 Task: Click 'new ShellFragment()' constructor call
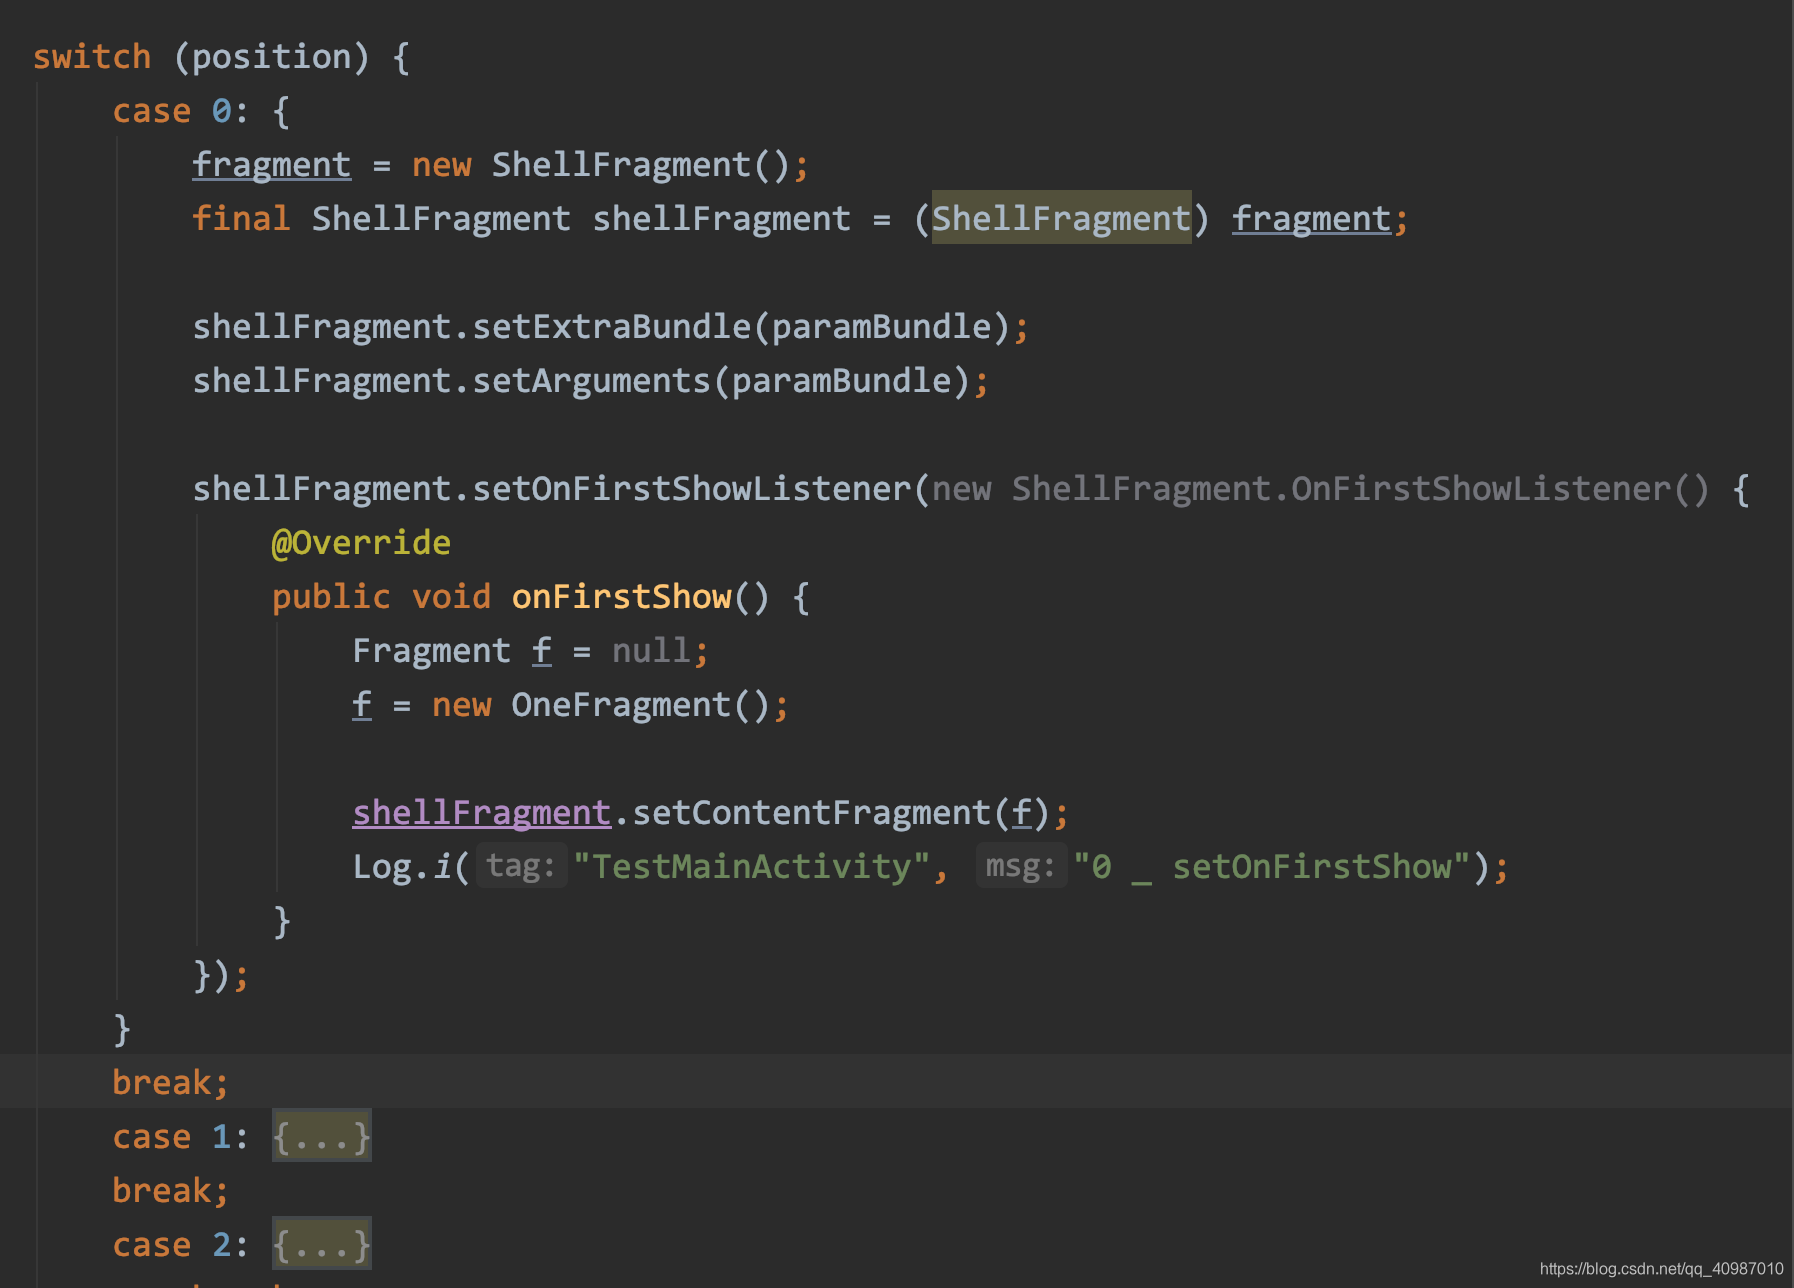[601, 164]
